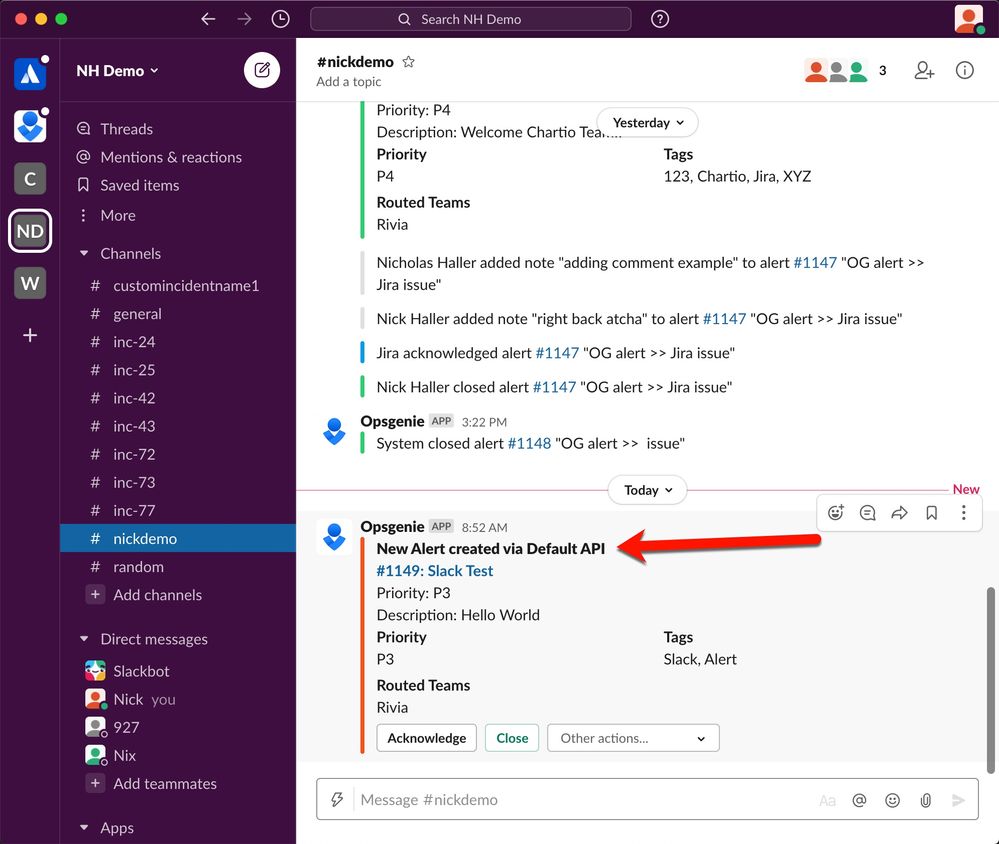The height and width of the screenshot is (844, 999).
Task: Select the ND workspace icon
Action: point(30,231)
